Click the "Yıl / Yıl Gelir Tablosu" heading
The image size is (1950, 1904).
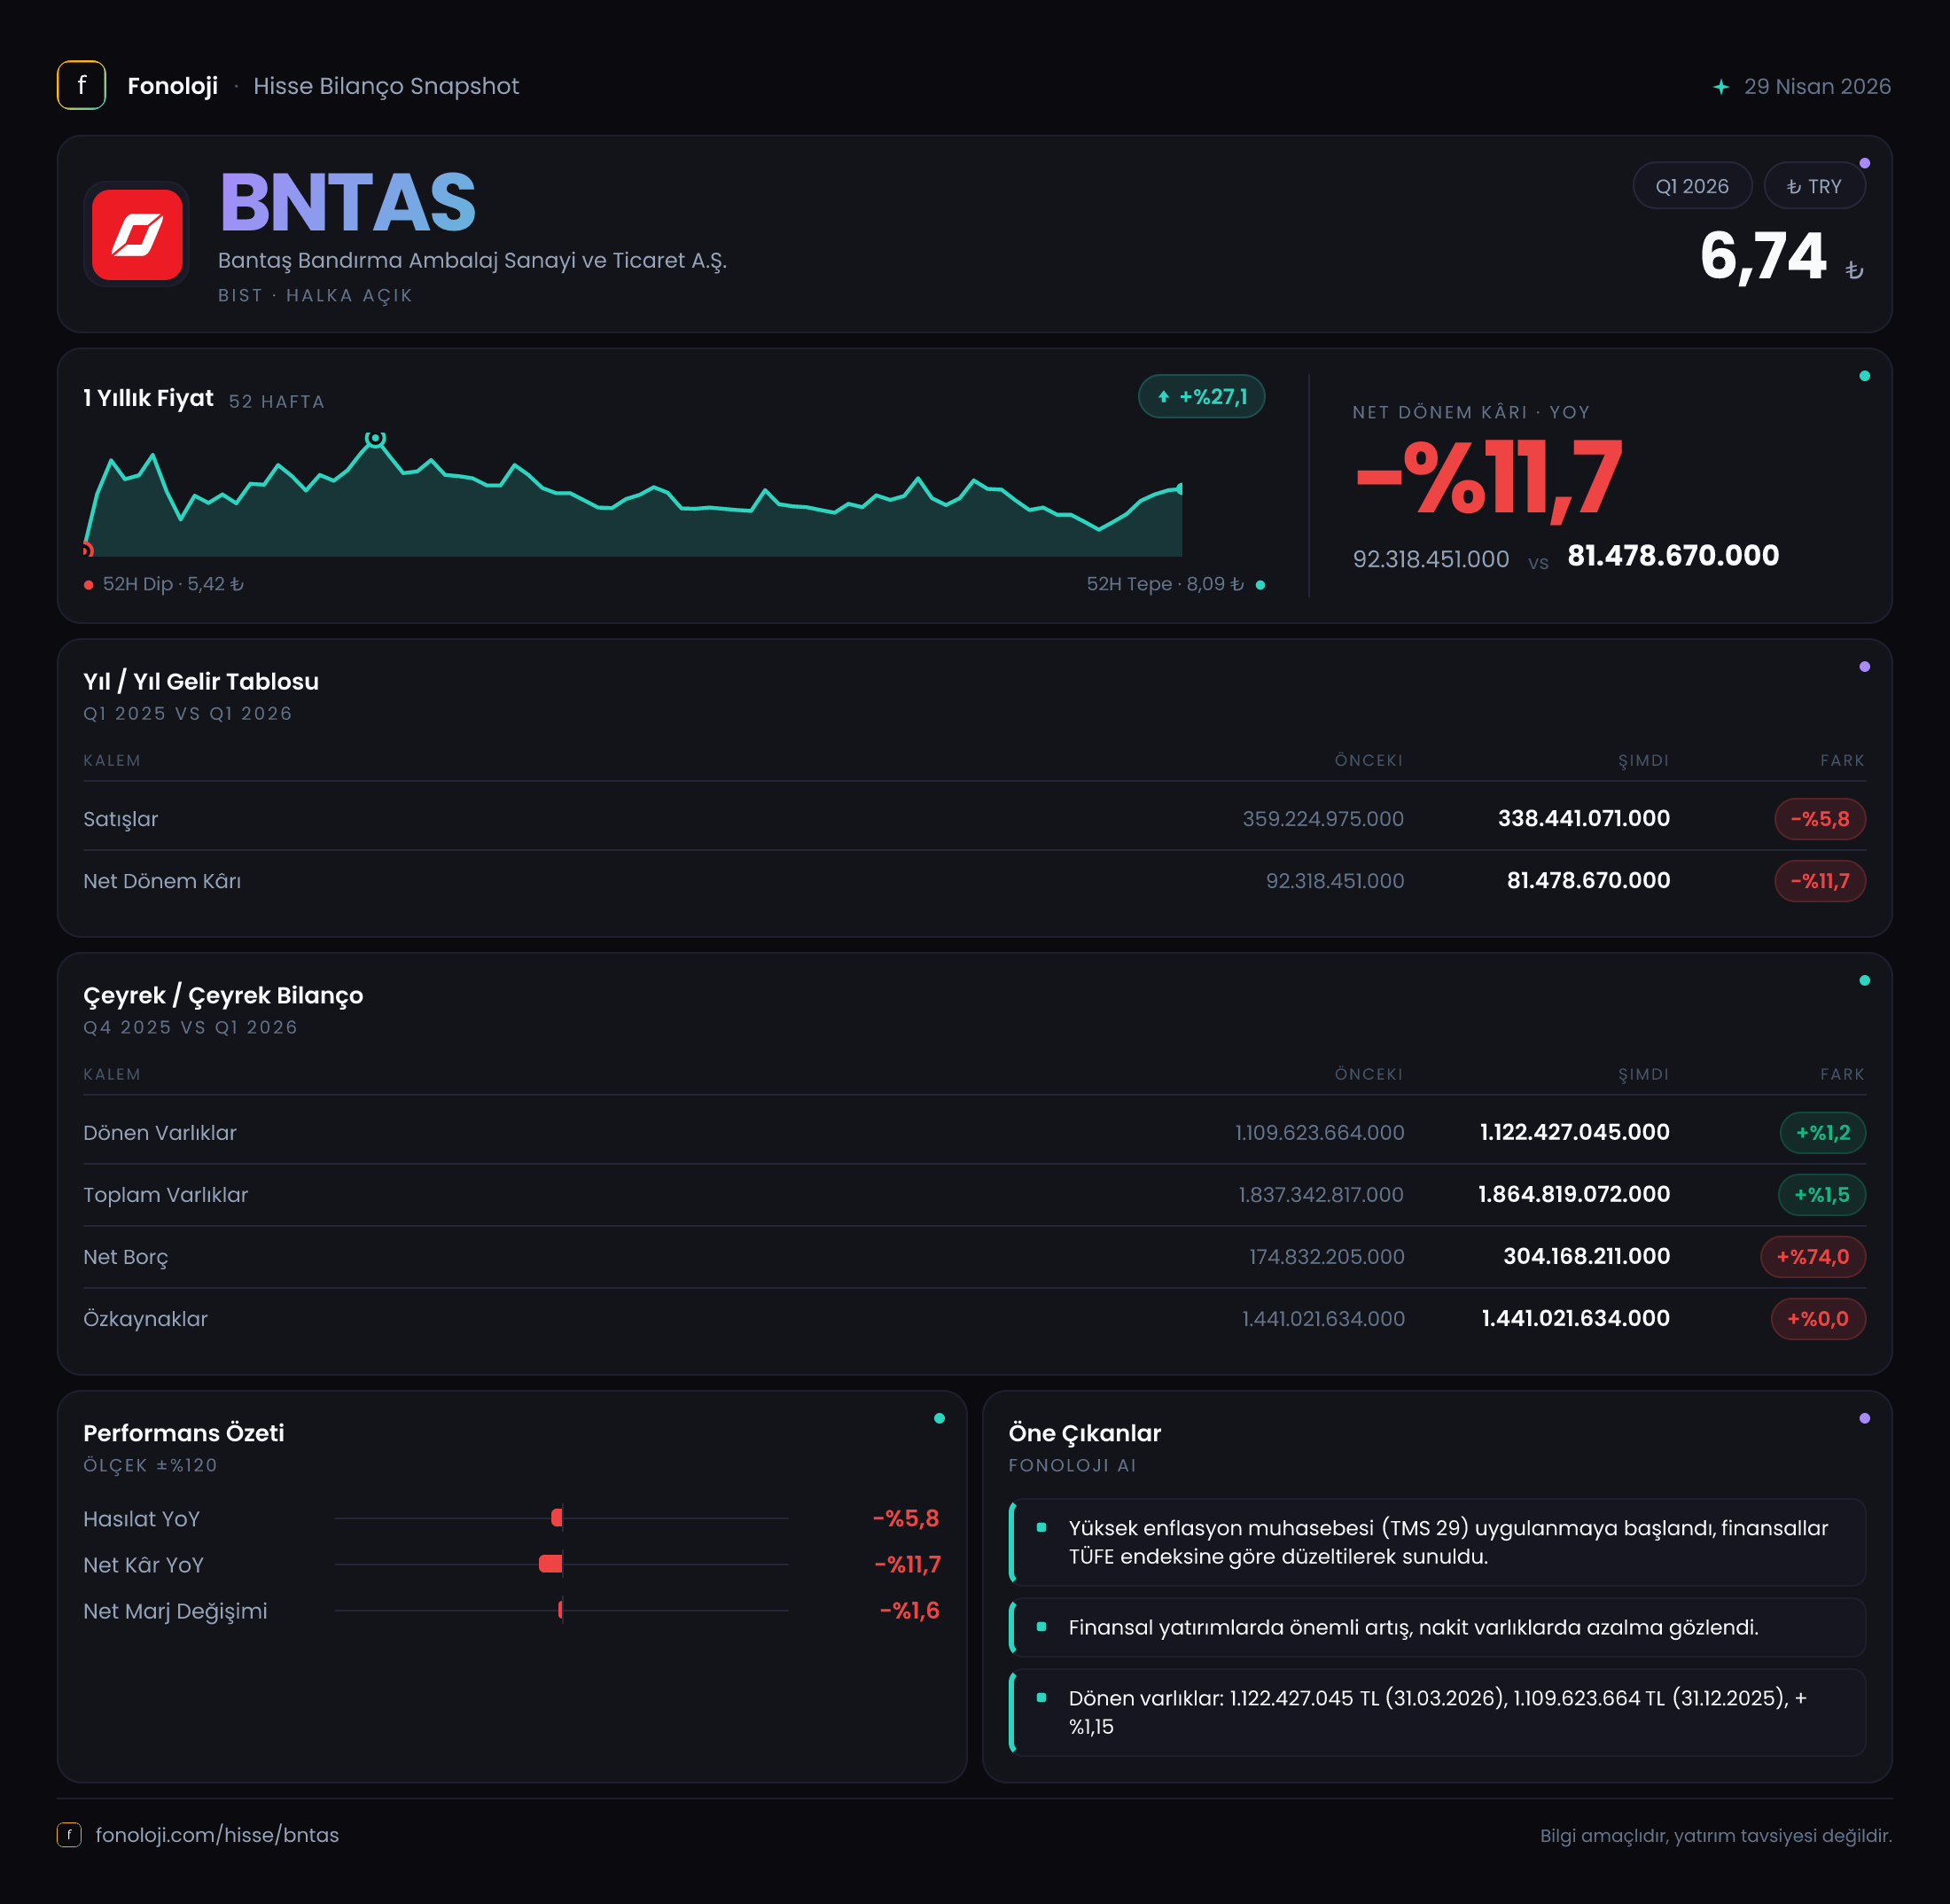201,682
